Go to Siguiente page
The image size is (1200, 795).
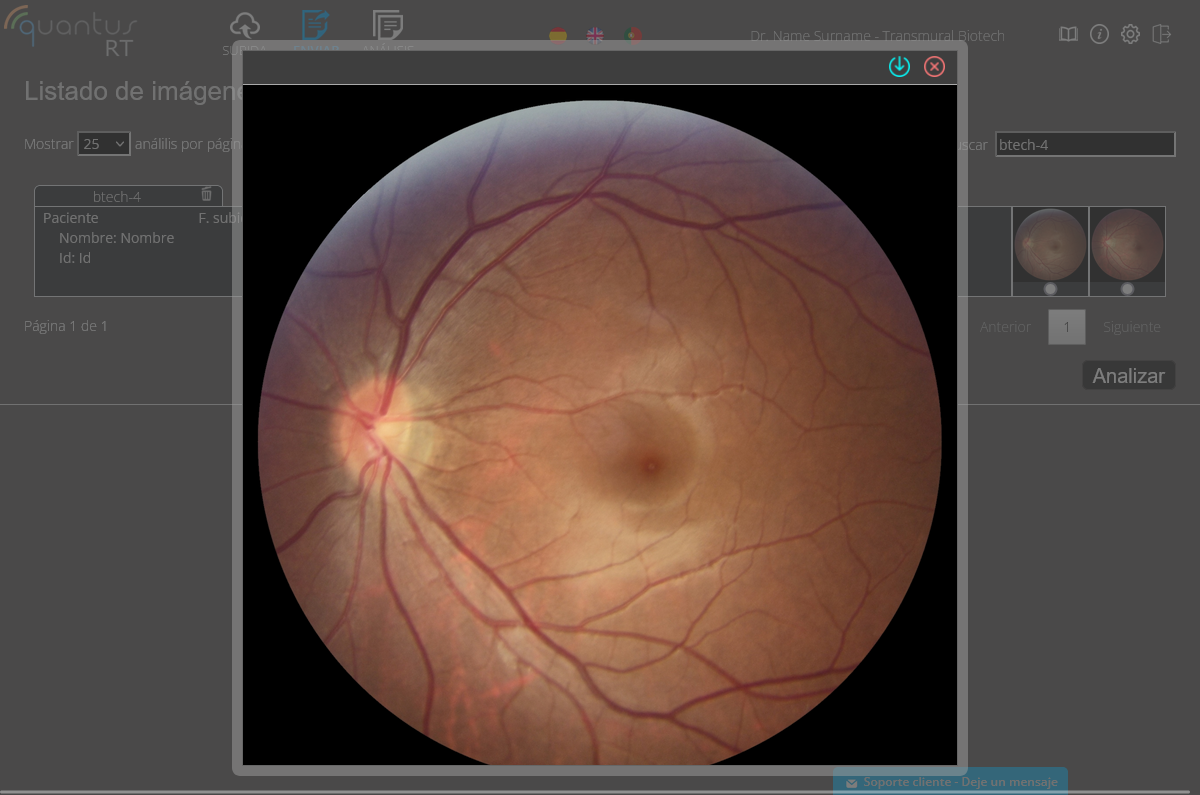1132,327
